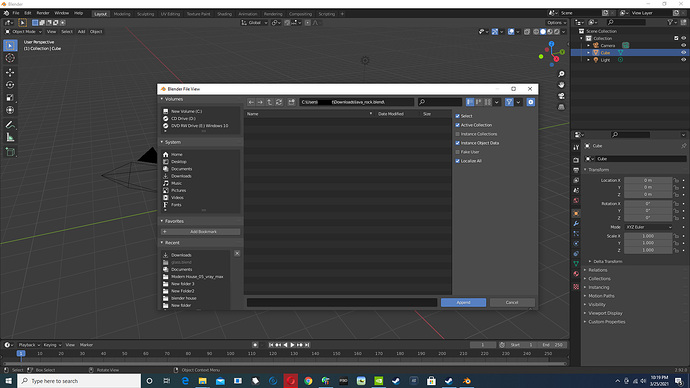The width and height of the screenshot is (690, 388).
Task: Select the Transform tool
Action: 10,110
